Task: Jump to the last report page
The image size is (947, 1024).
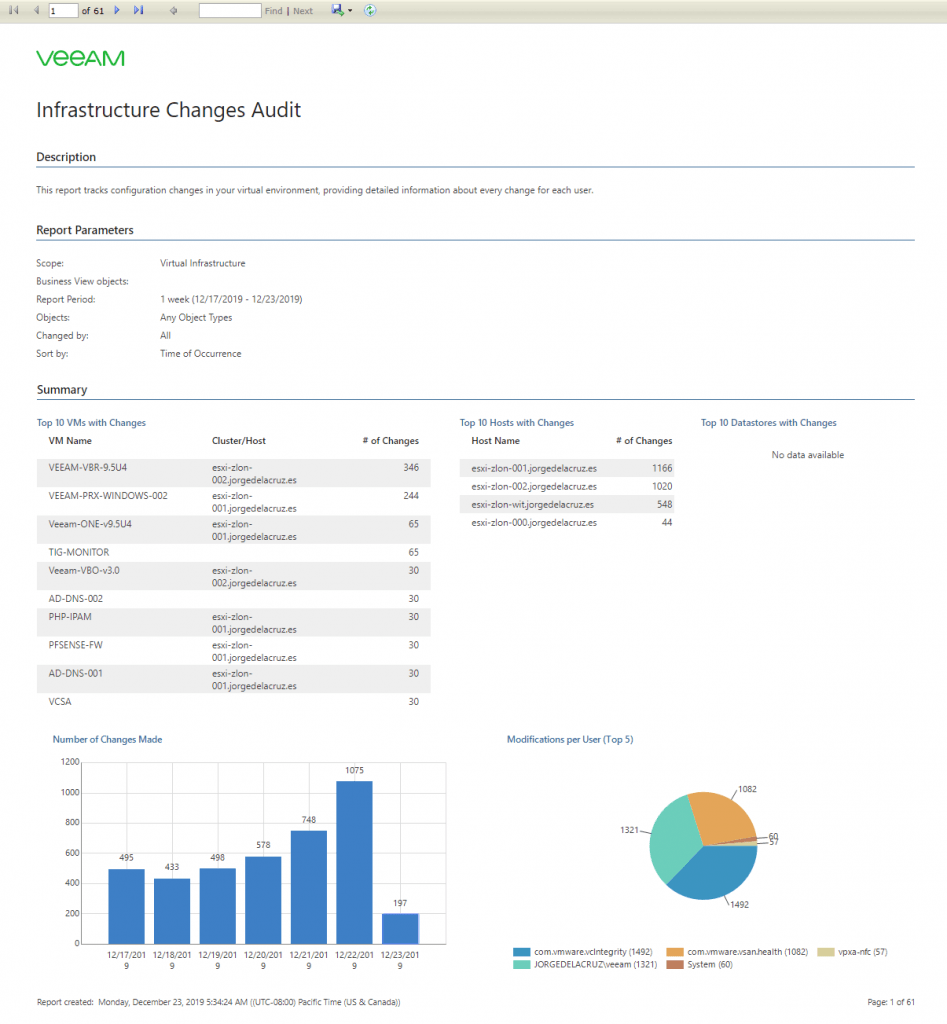Action: click(138, 10)
